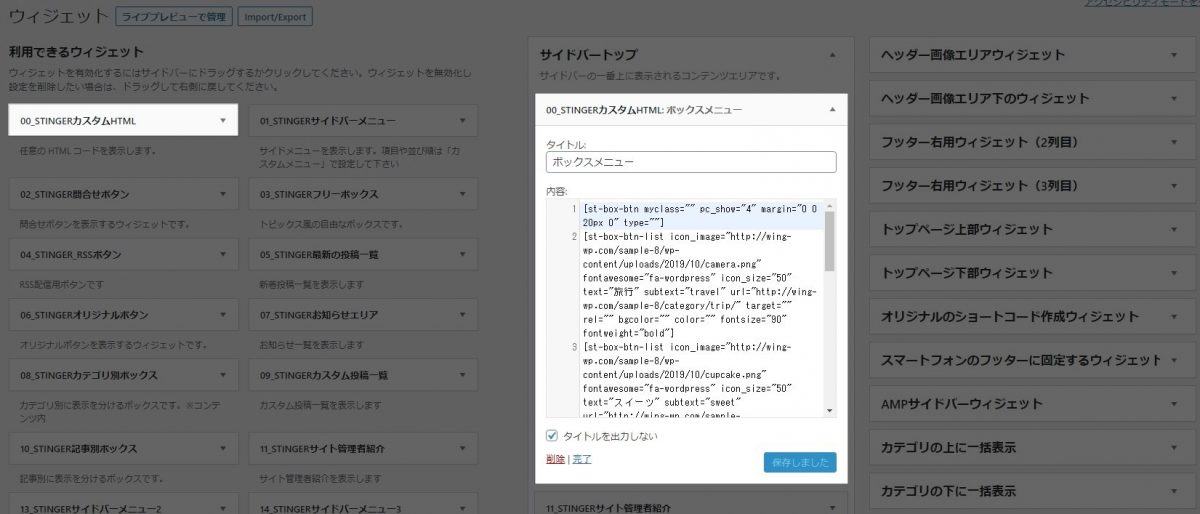Click line number 2 in code editor

coord(574,236)
